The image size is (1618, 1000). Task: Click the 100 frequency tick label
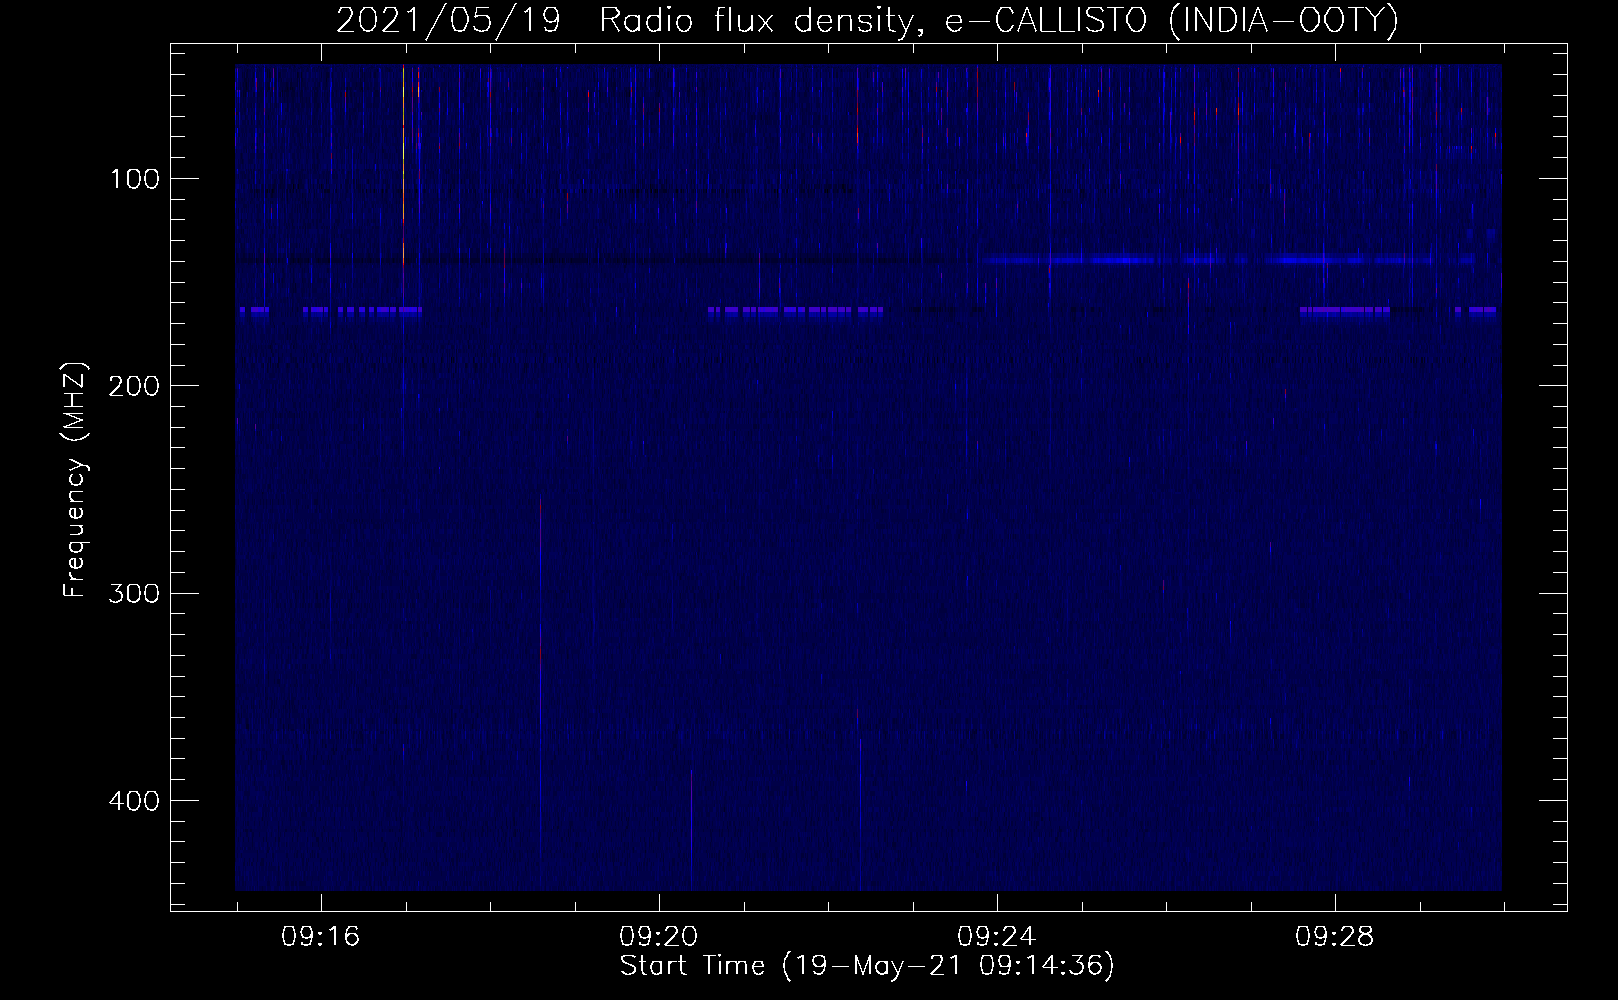click(x=133, y=179)
